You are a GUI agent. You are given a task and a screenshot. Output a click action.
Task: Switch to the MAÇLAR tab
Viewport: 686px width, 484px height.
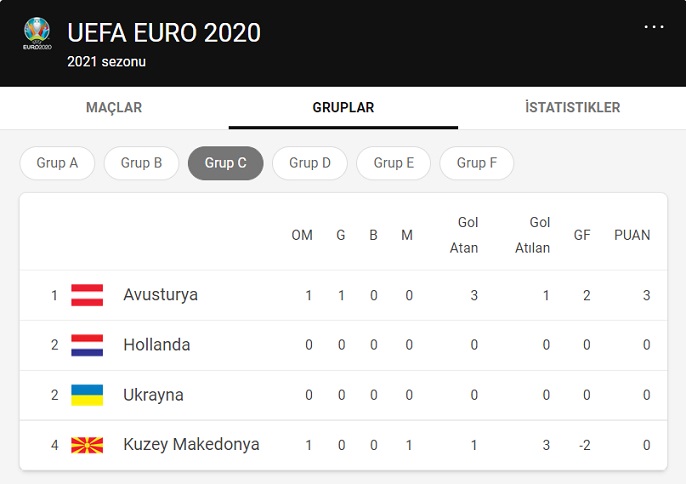[114, 108]
